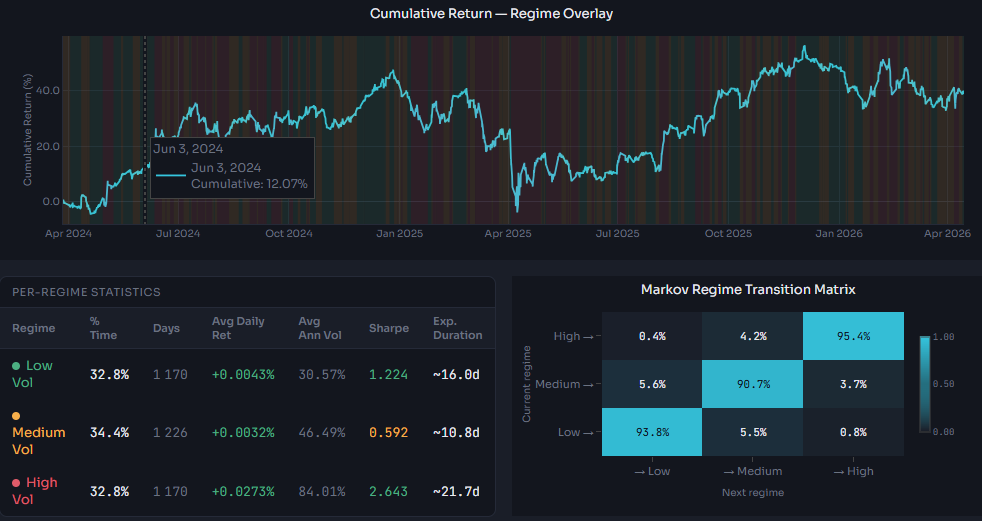Select the 93.8% Low to Low cell
This screenshot has height=521, width=982.
point(652,432)
